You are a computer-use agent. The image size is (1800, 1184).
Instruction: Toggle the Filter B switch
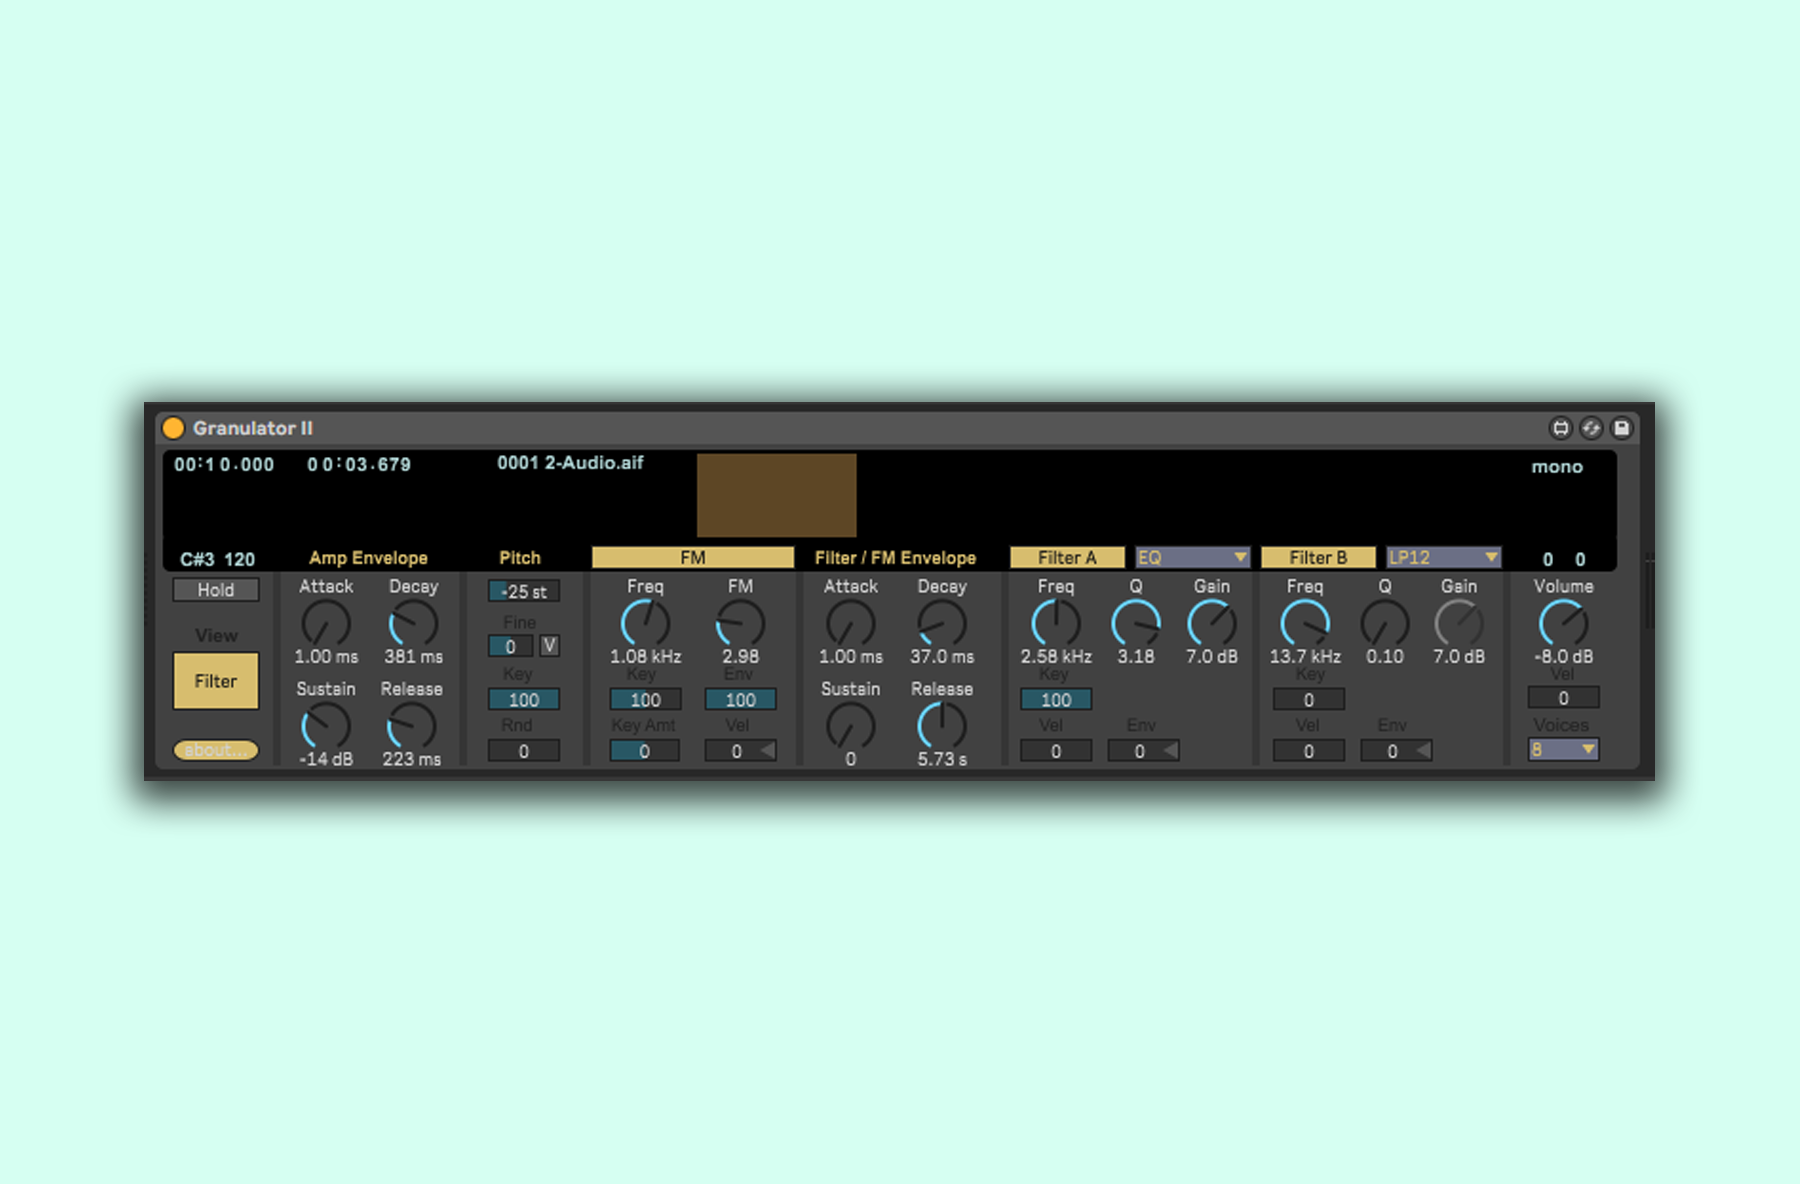(1318, 557)
